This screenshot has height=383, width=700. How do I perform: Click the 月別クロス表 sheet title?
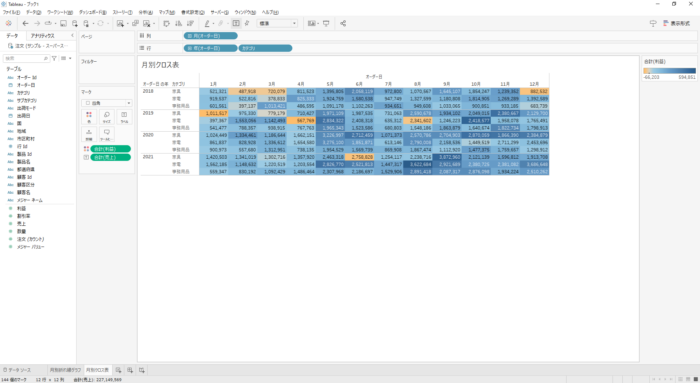[x=160, y=65]
